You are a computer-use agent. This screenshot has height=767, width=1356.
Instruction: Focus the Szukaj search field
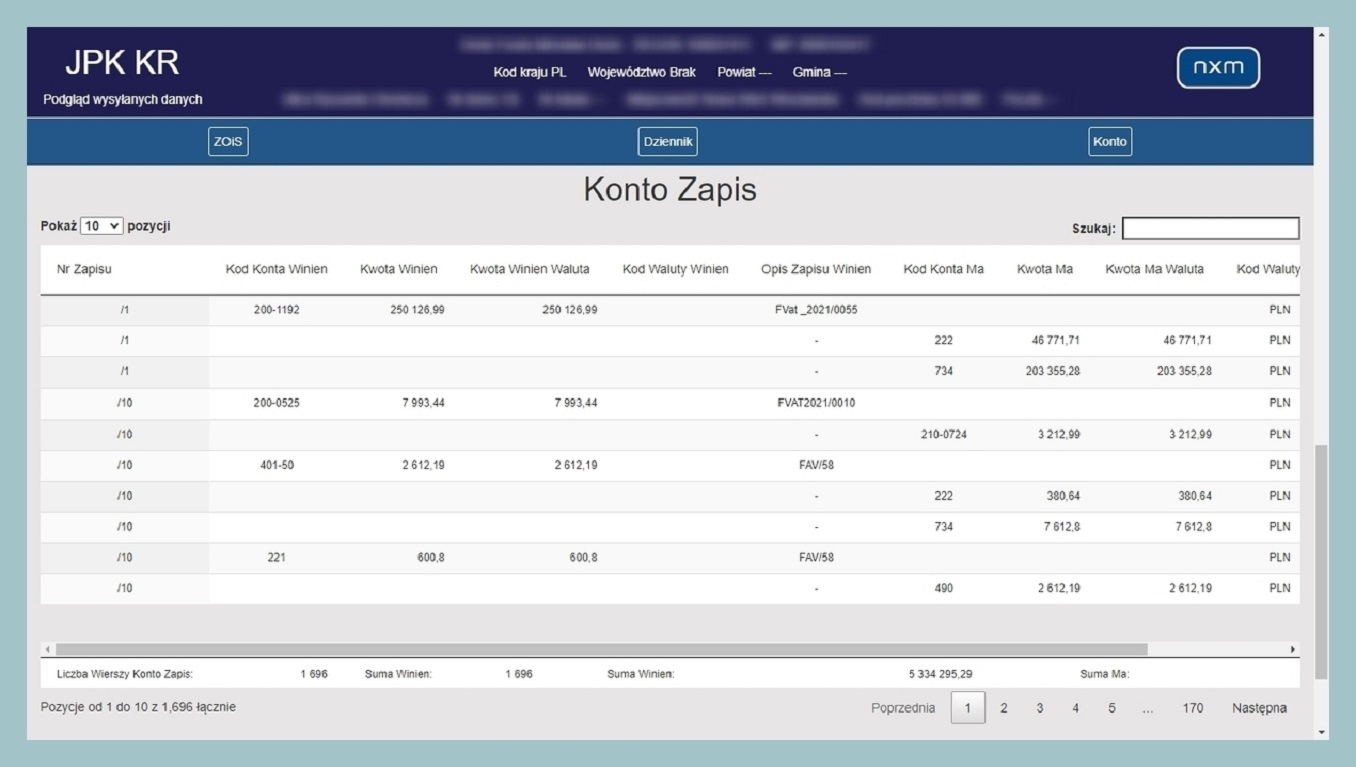tap(1210, 229)
